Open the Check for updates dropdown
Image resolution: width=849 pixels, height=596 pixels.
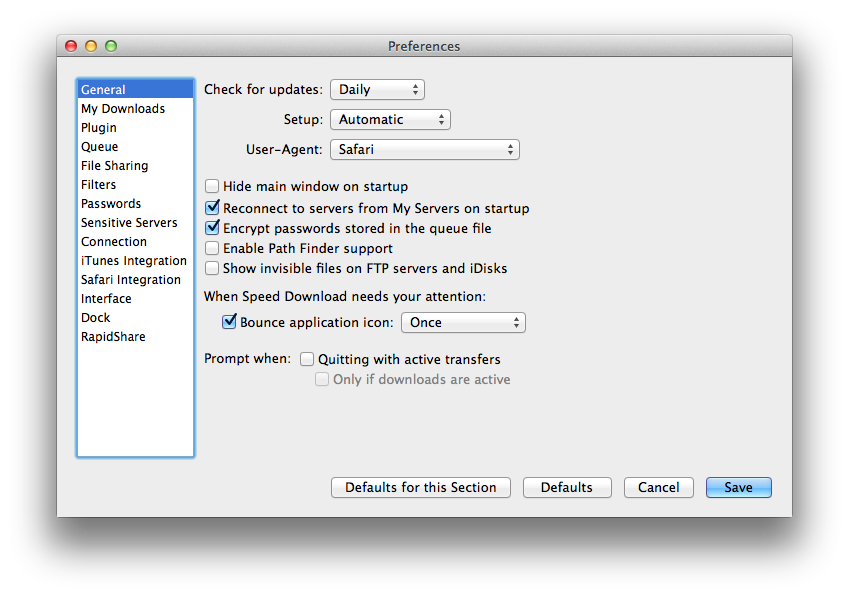377,90
